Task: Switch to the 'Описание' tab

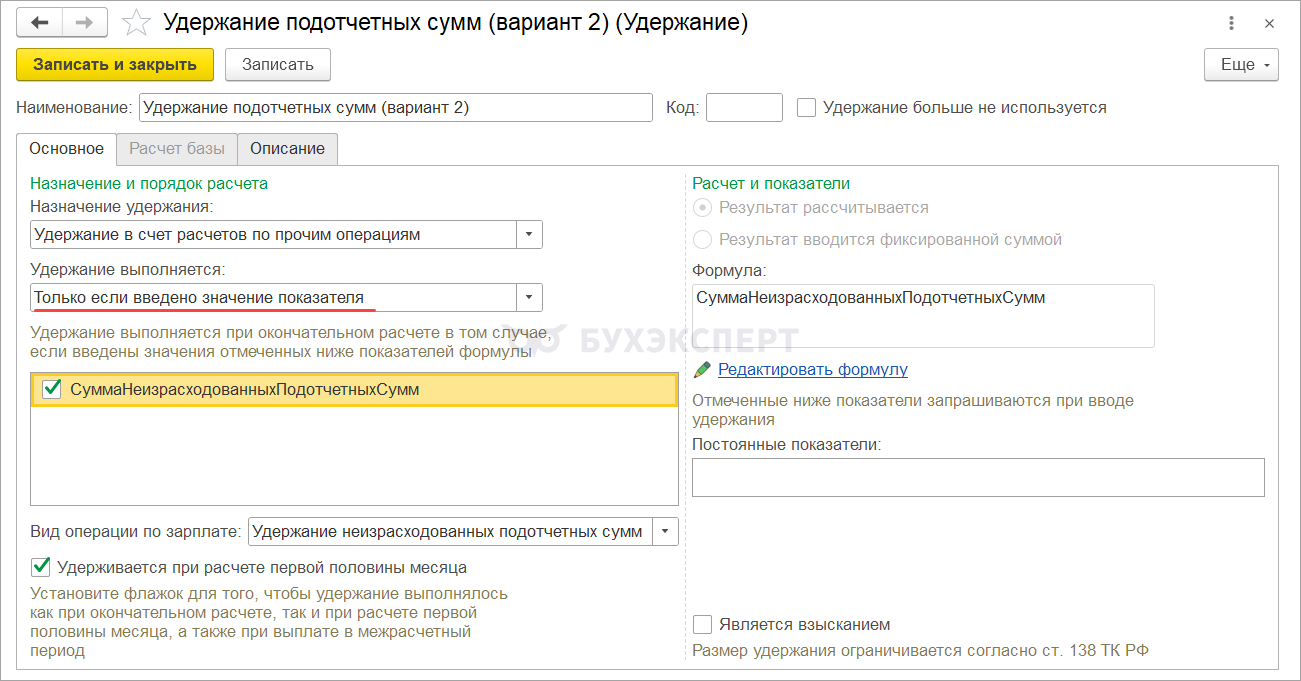Action: 287,149
